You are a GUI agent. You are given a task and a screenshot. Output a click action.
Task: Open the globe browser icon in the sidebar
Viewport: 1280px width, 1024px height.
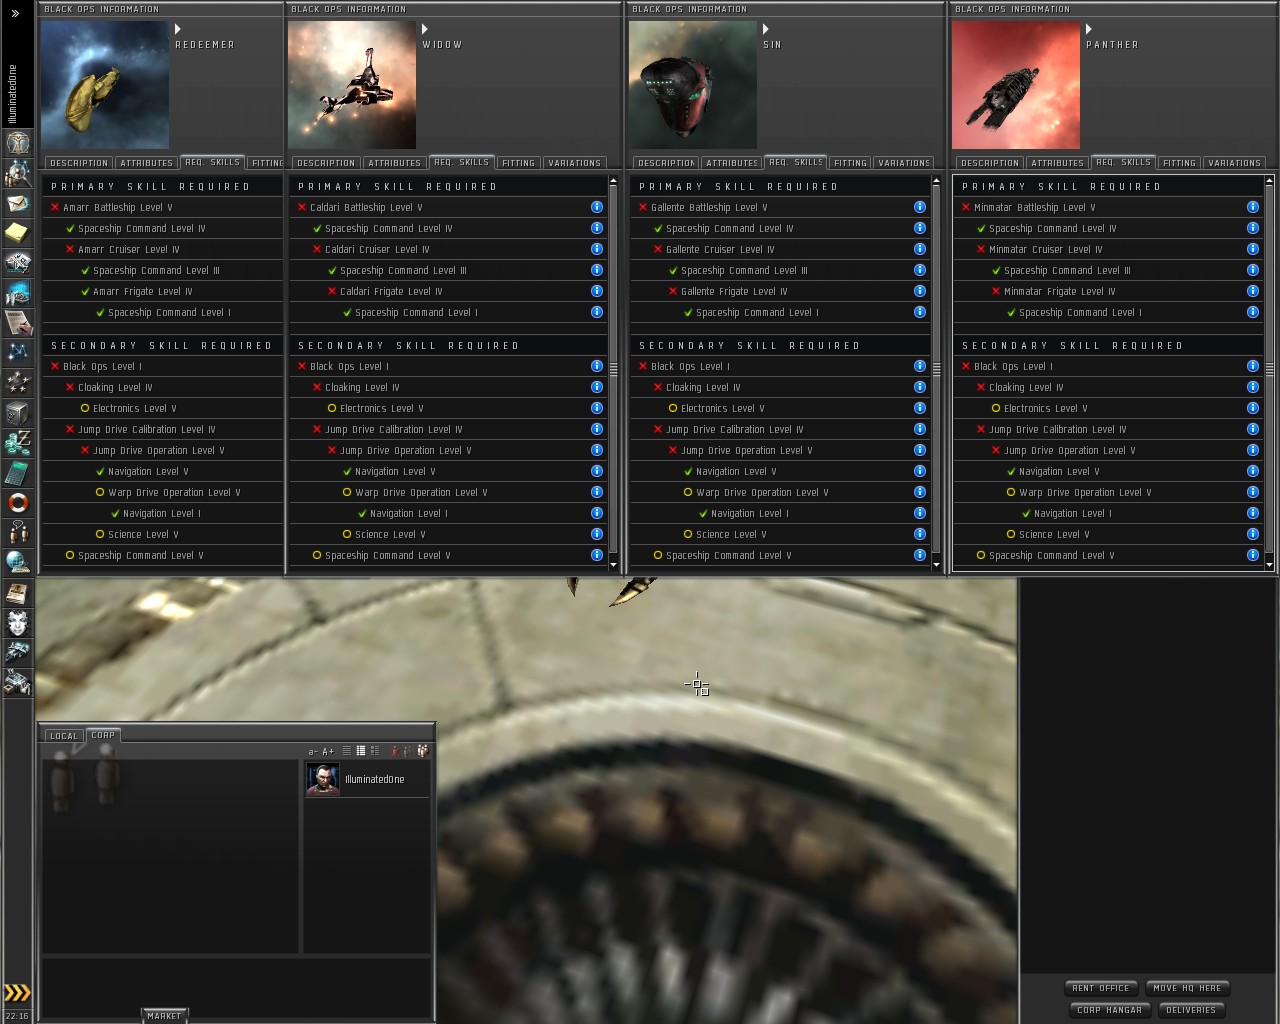point(18,562)
